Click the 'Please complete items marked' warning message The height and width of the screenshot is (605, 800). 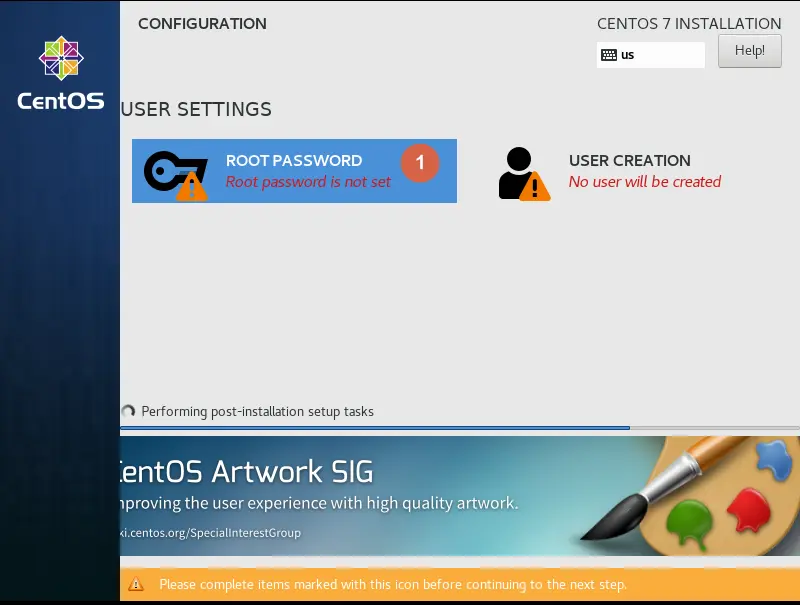393,584
